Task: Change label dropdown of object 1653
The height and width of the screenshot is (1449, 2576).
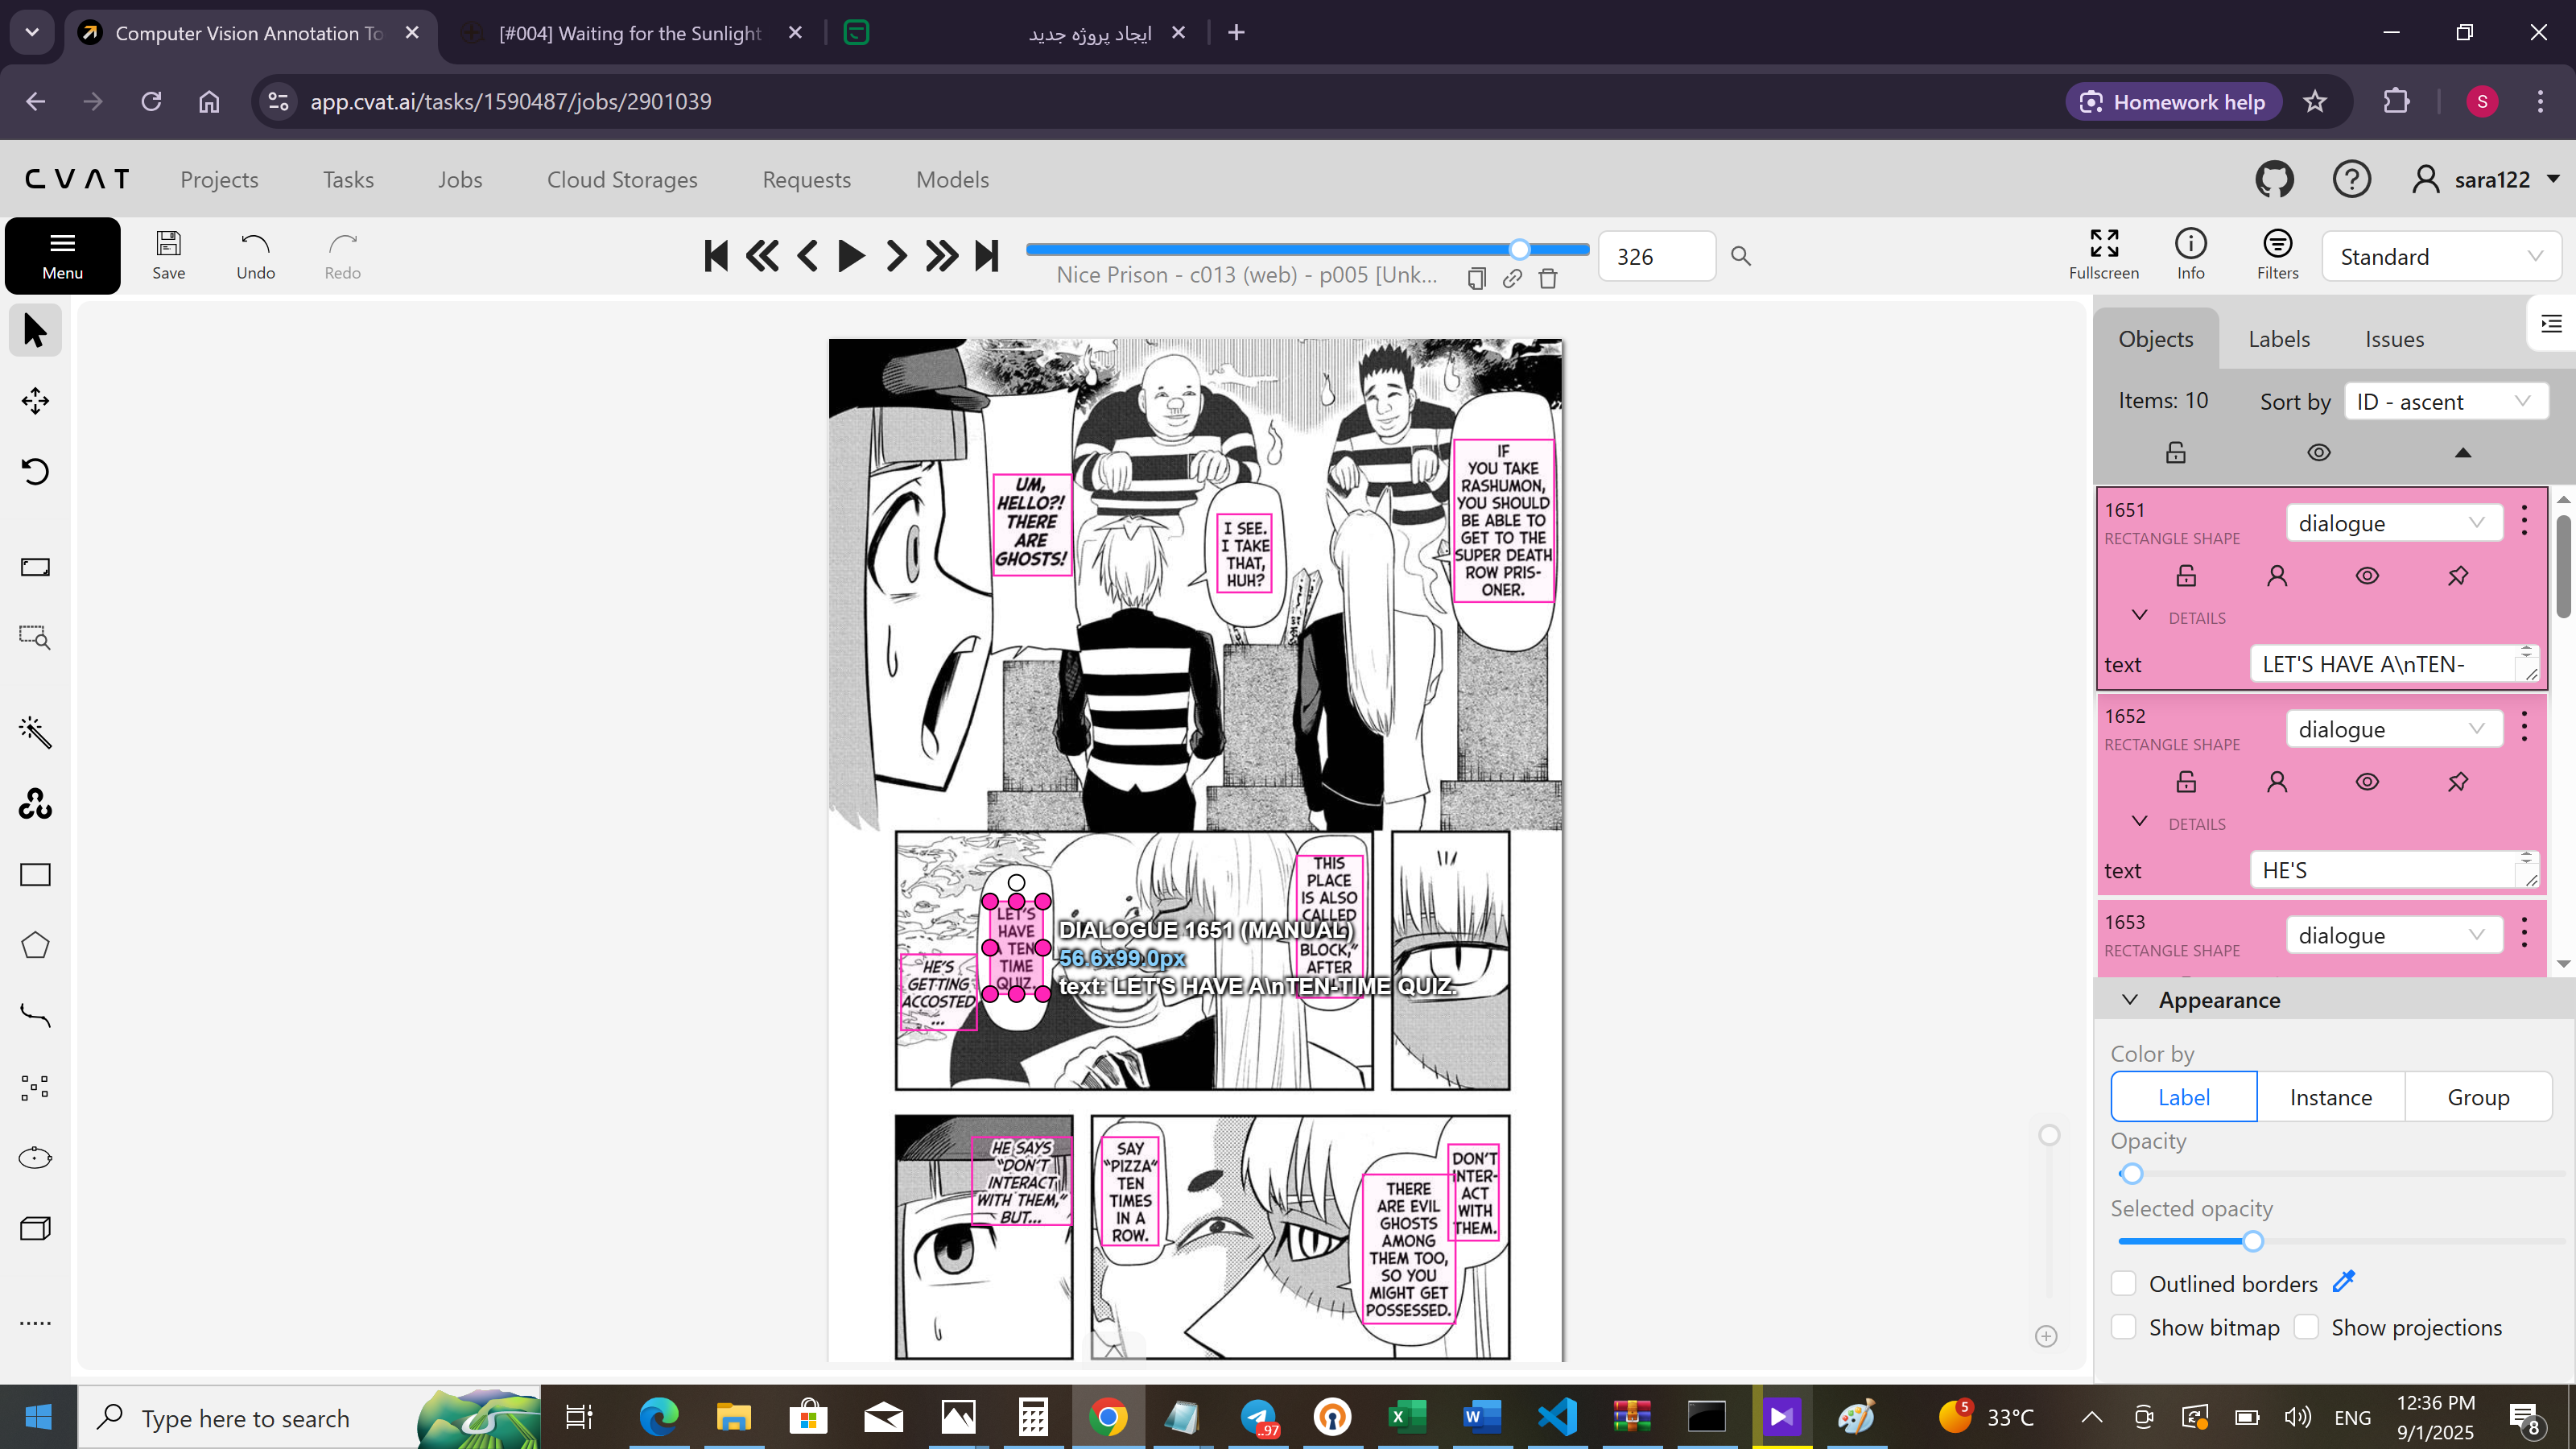Action: point(2393,935)
